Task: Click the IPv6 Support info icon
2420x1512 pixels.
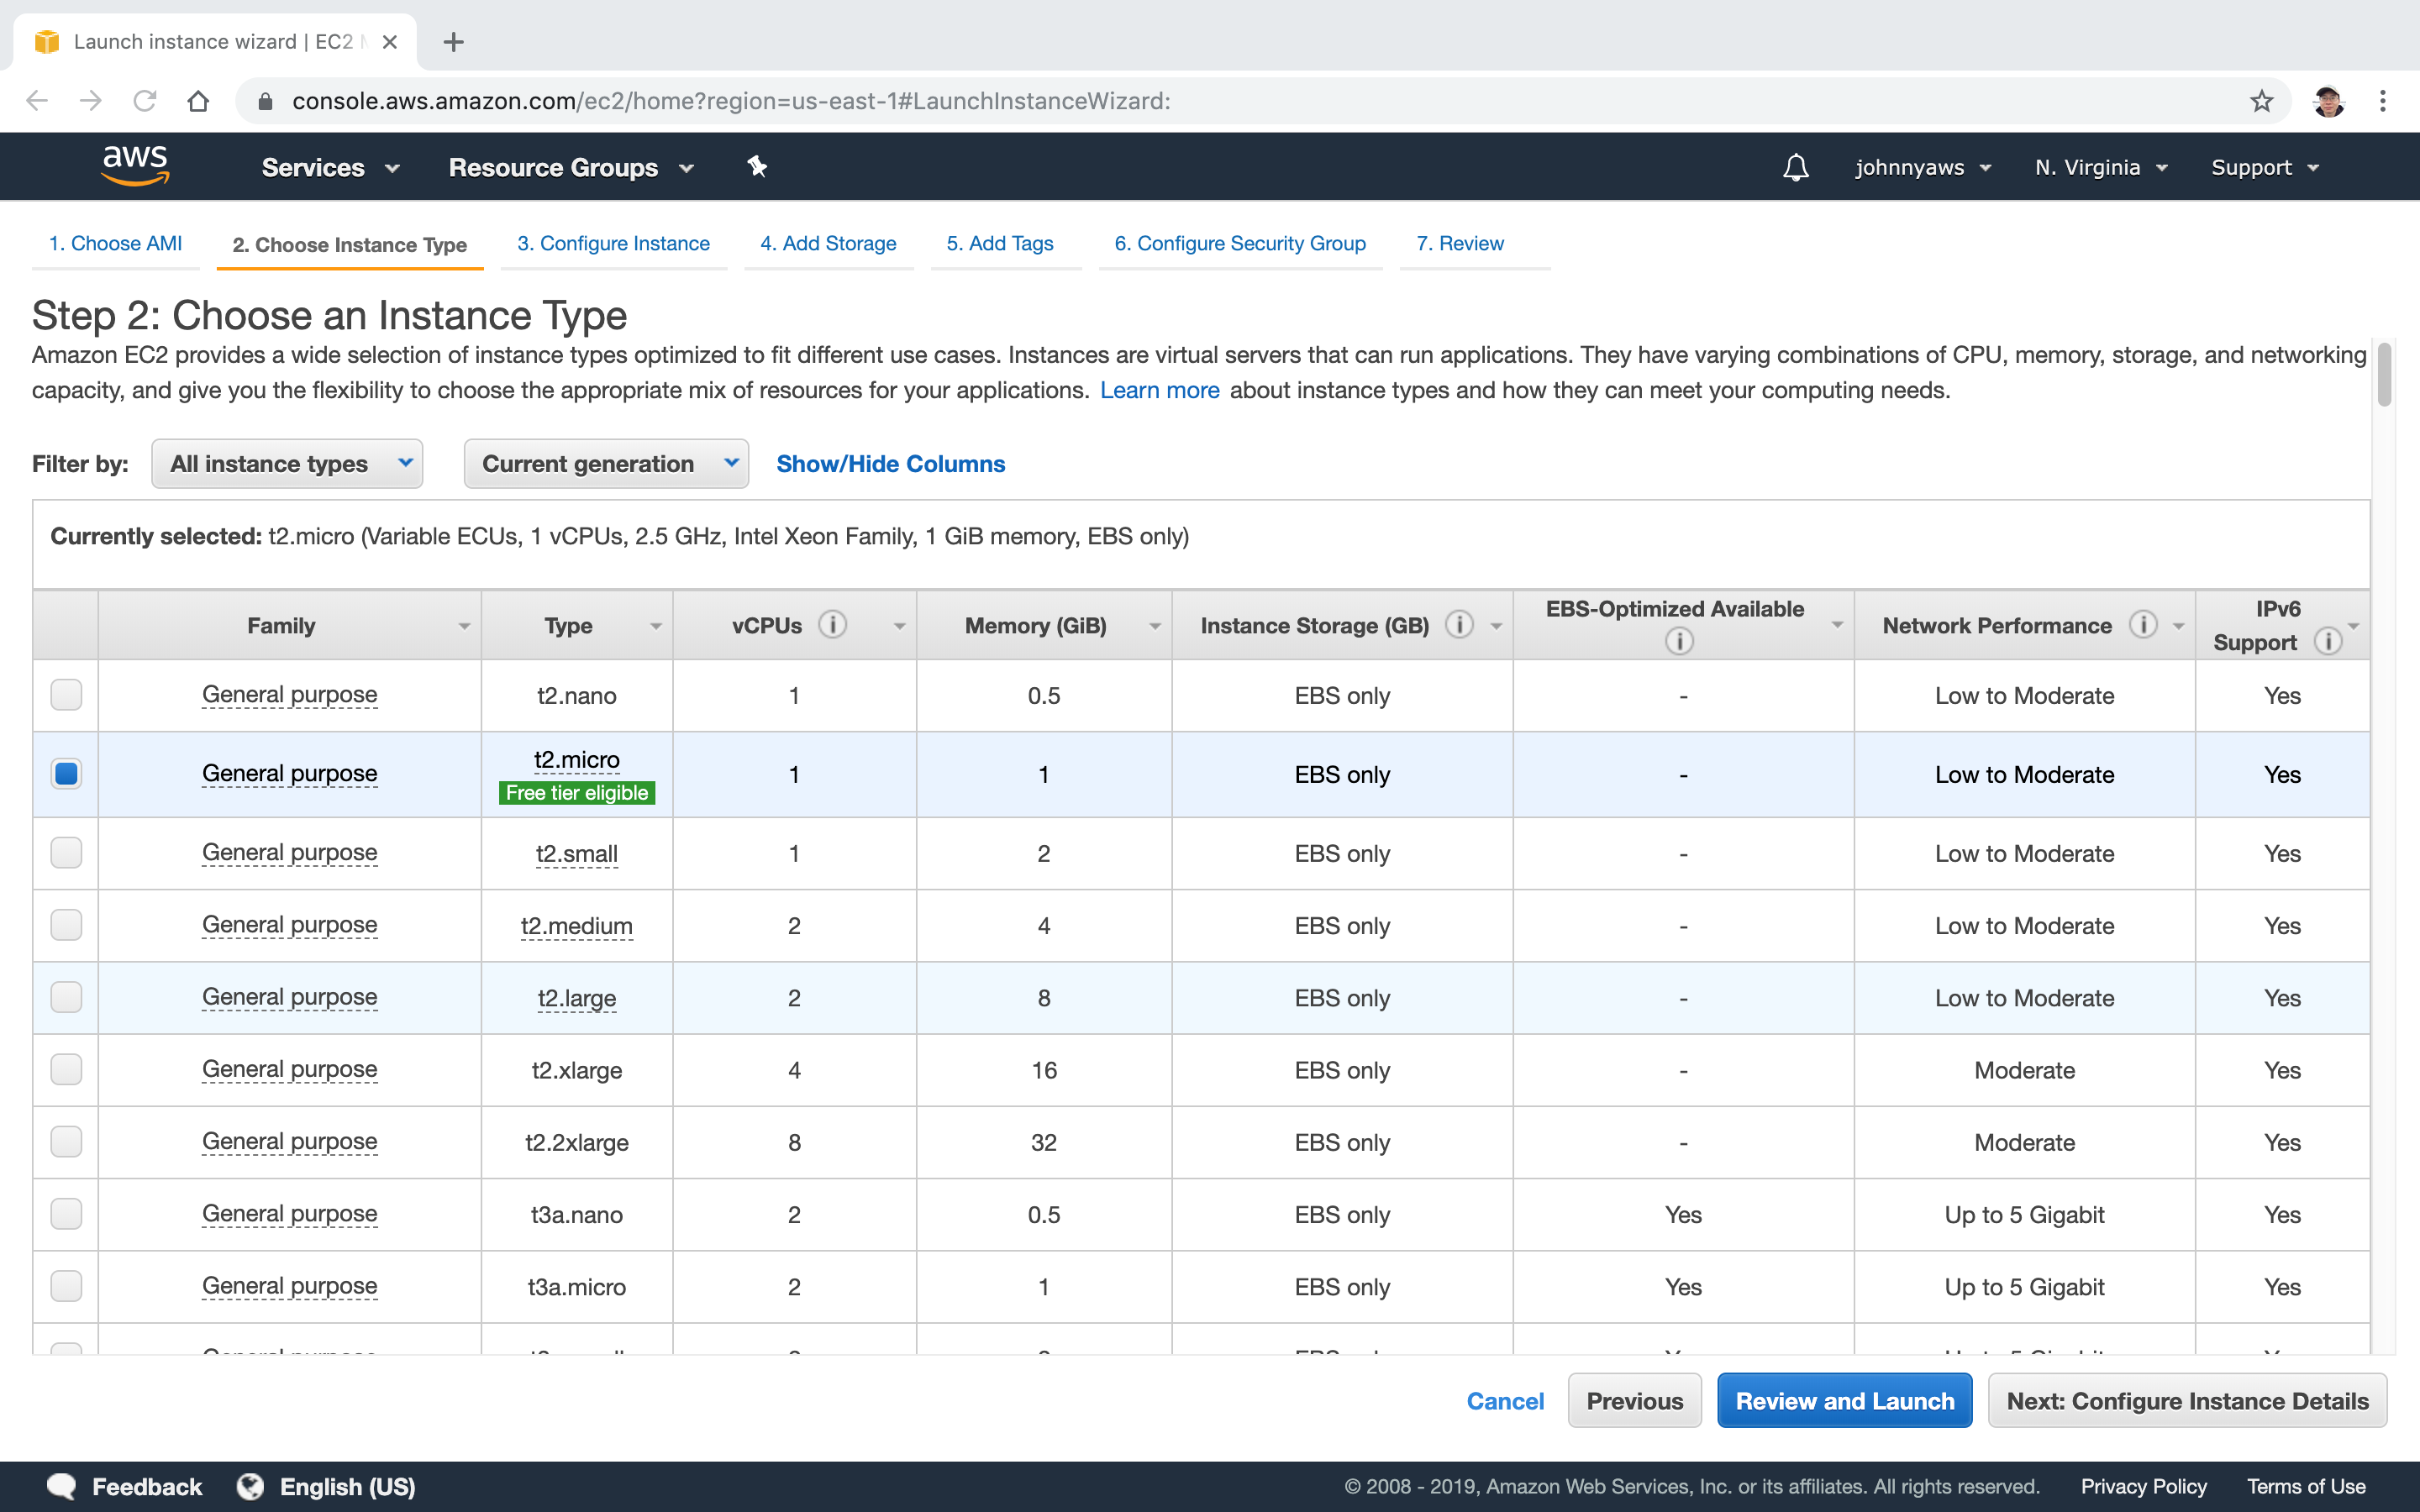Action: click(2328, 641)
